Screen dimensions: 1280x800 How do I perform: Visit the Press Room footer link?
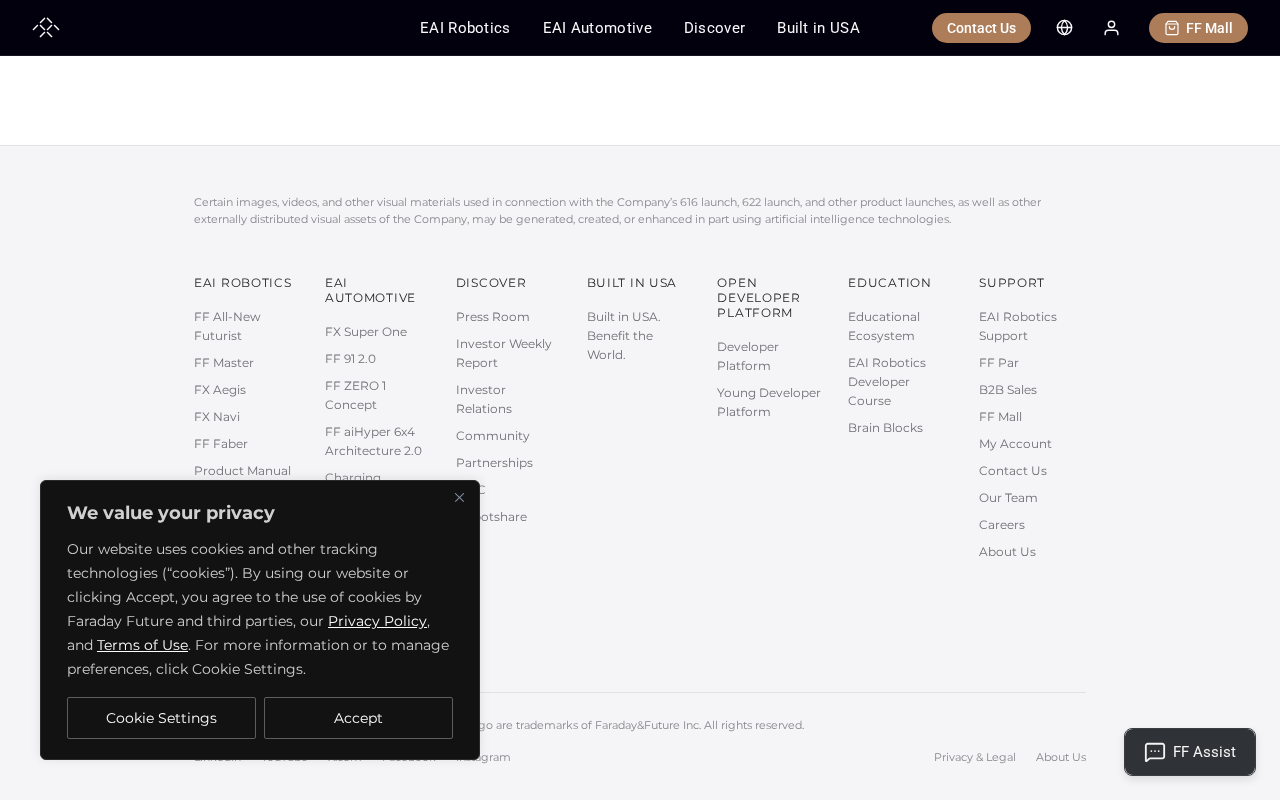click(493, 317)
